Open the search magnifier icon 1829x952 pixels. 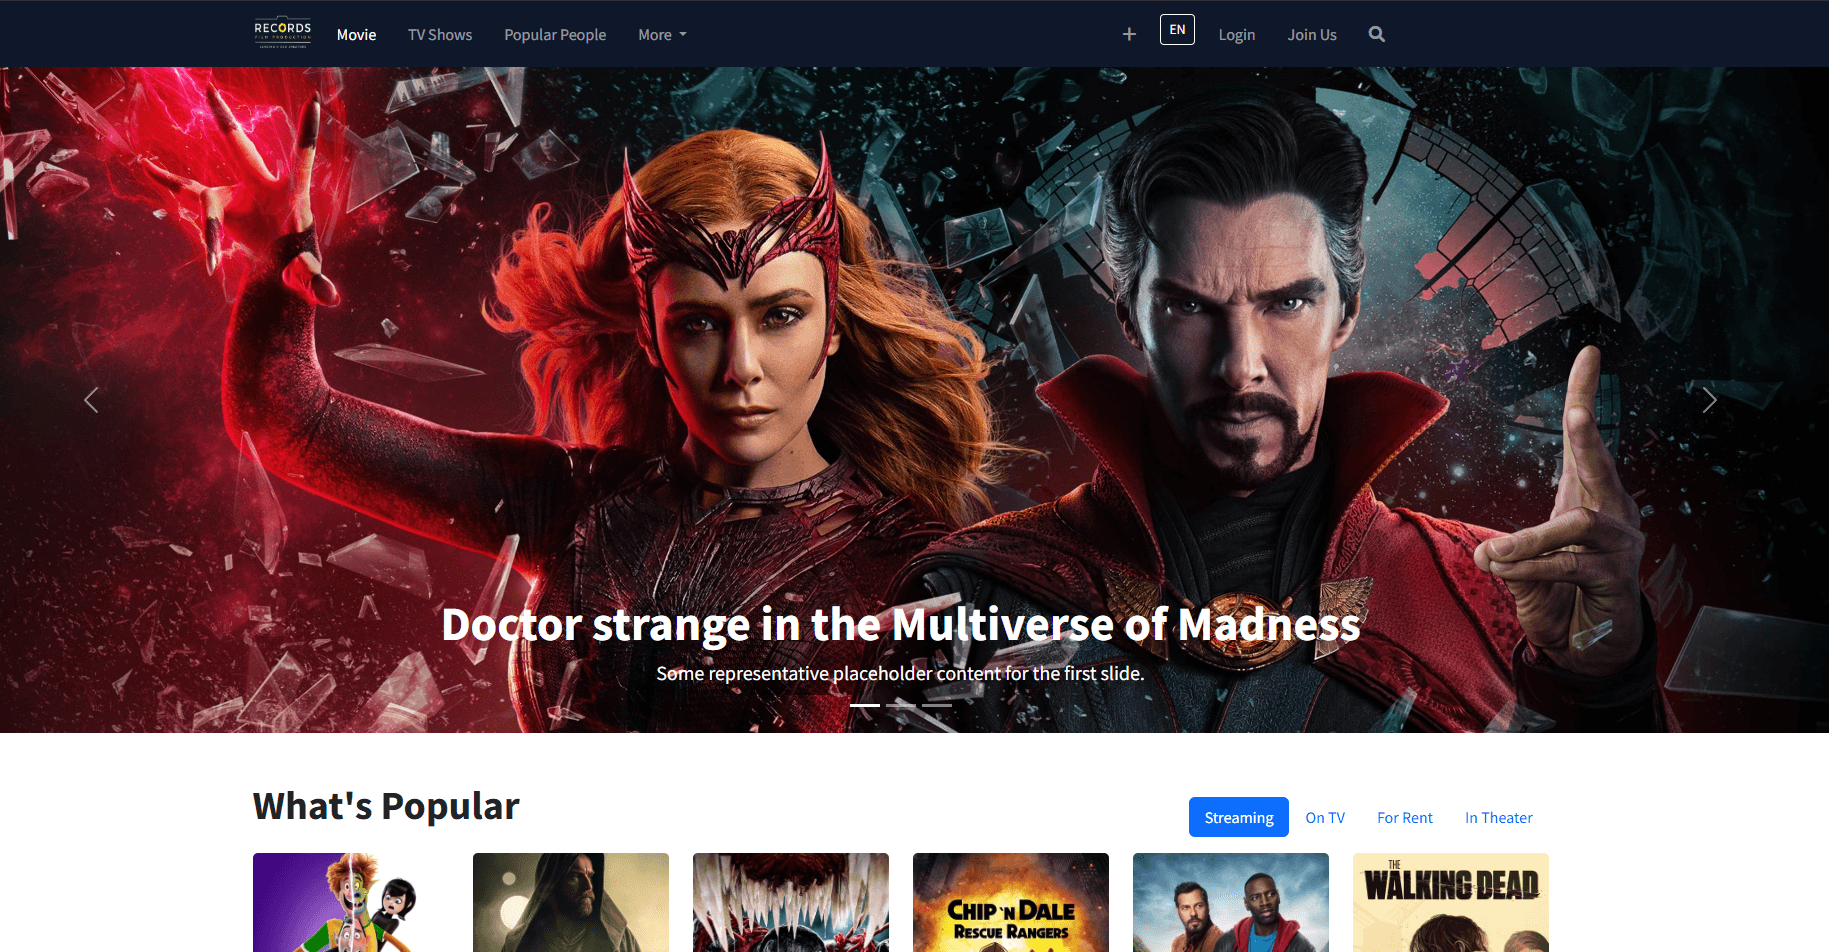click(x=1376, y=34)
